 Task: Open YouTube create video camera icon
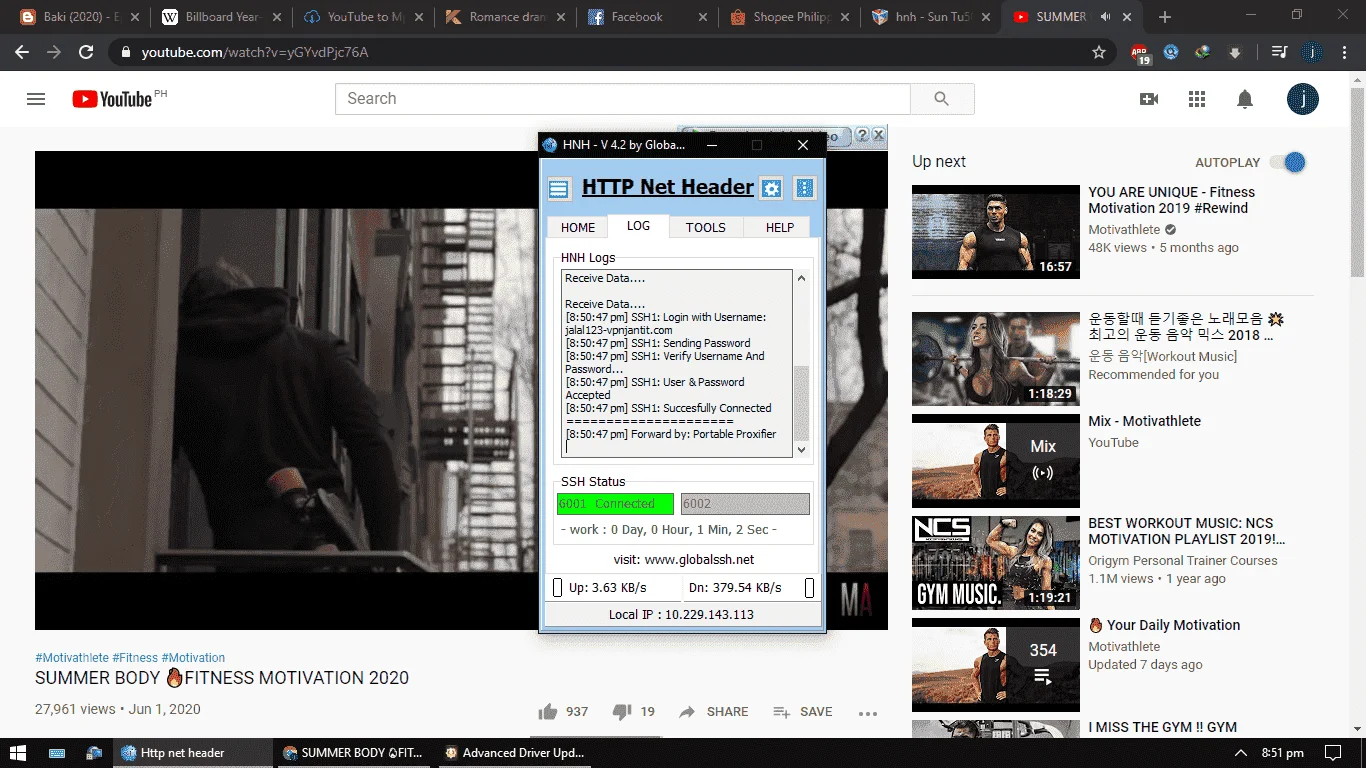[1149, 99]
